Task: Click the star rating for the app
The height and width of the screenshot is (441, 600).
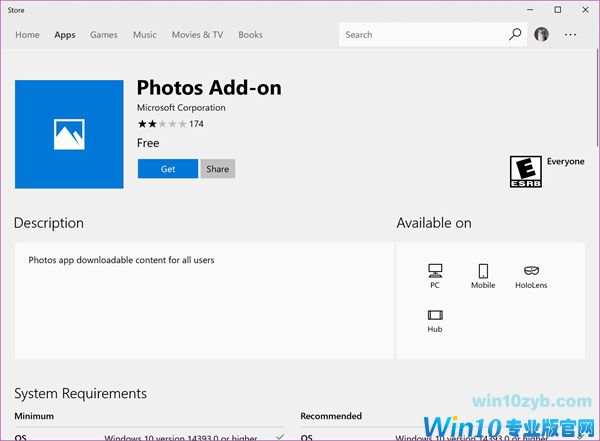Action: 161,124
